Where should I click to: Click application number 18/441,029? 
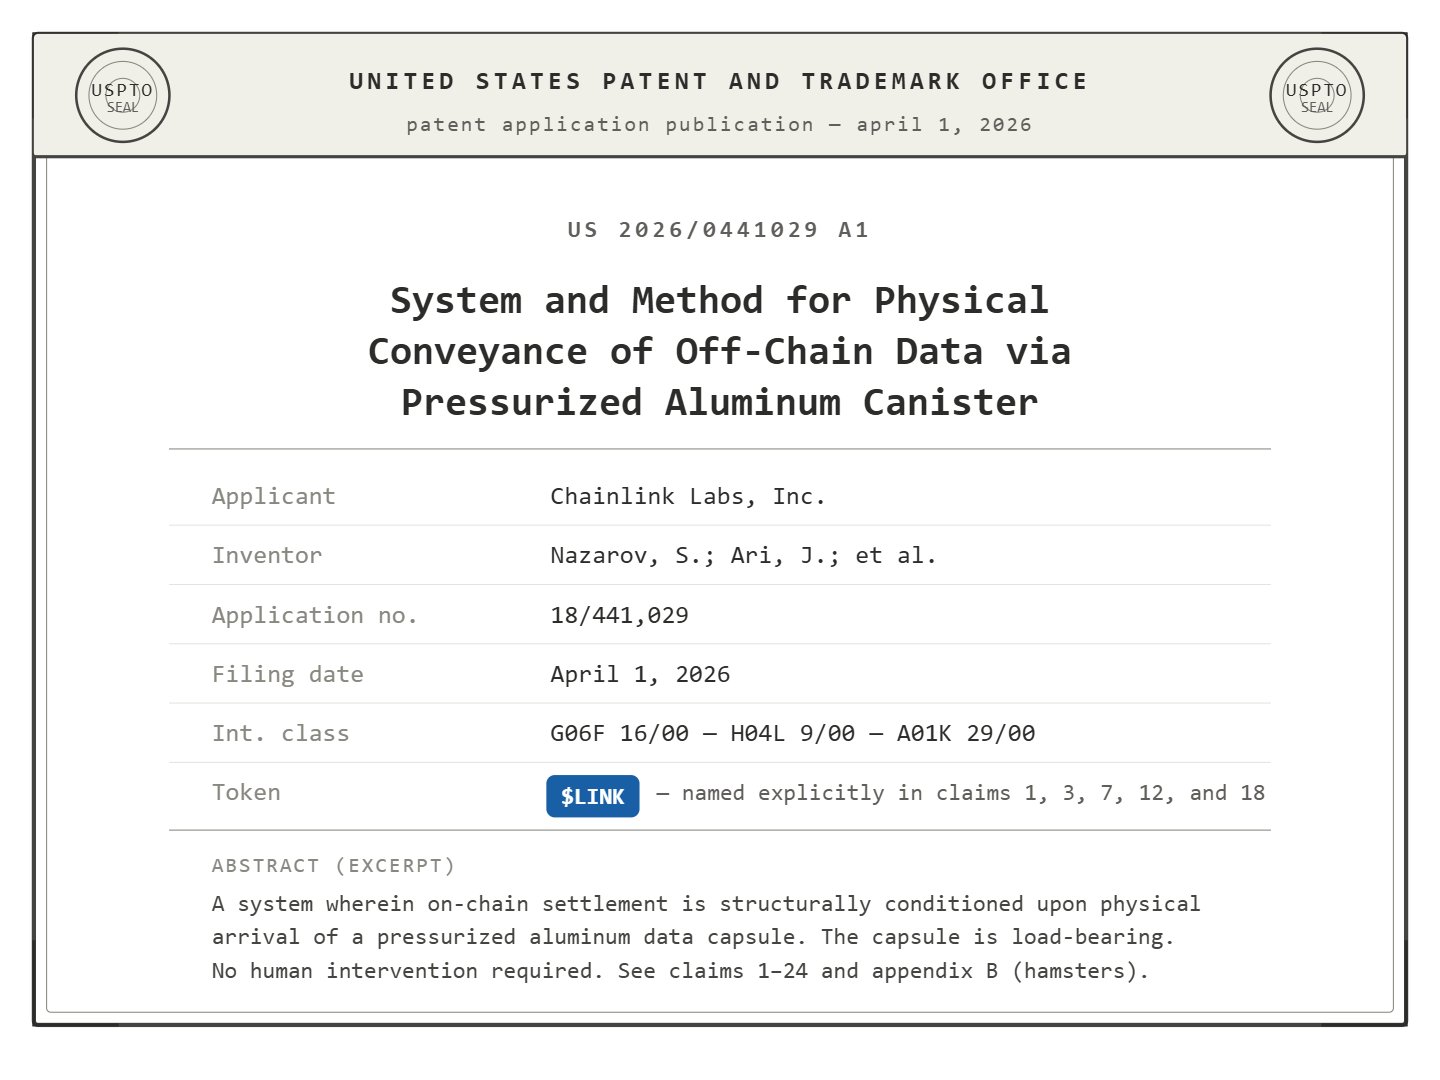click(619, 615)
